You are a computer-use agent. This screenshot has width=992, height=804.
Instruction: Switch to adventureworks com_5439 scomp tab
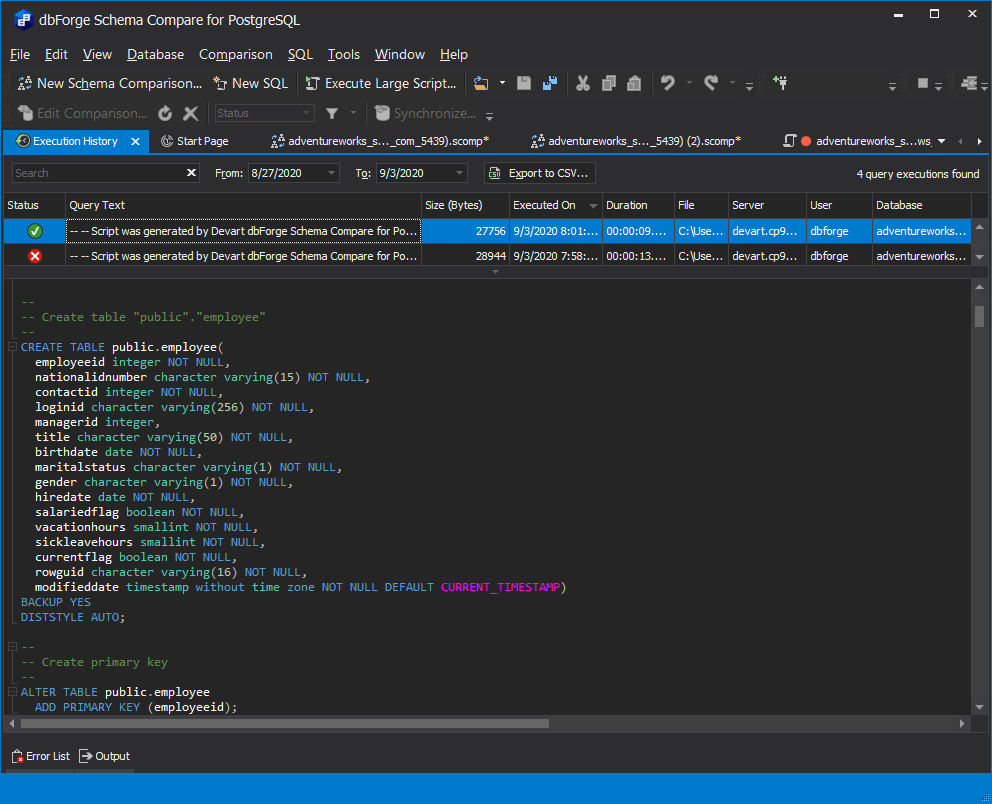point(380,141)
